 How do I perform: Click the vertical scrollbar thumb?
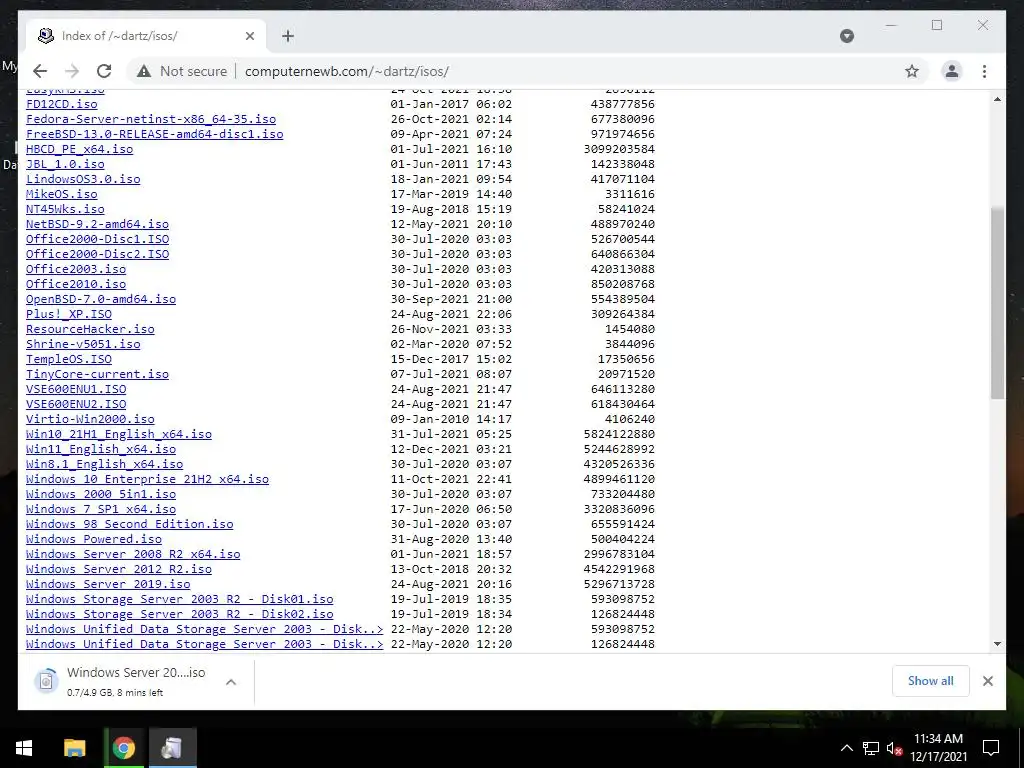click(997, 303)
